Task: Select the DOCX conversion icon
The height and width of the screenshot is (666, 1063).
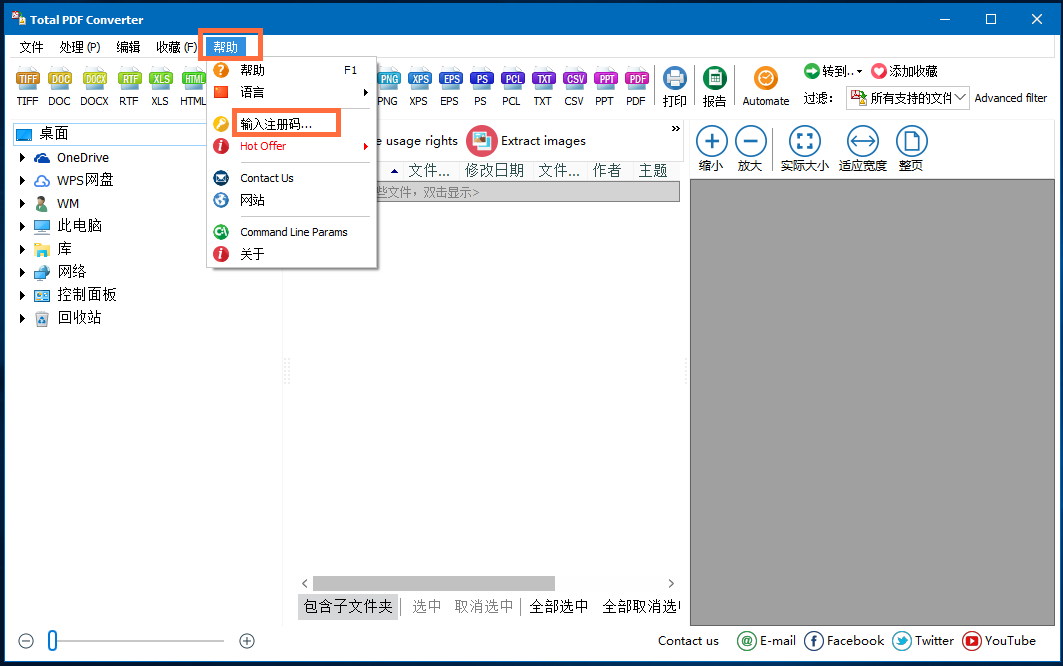Action: pyautogui.click(x=95, y=80)
